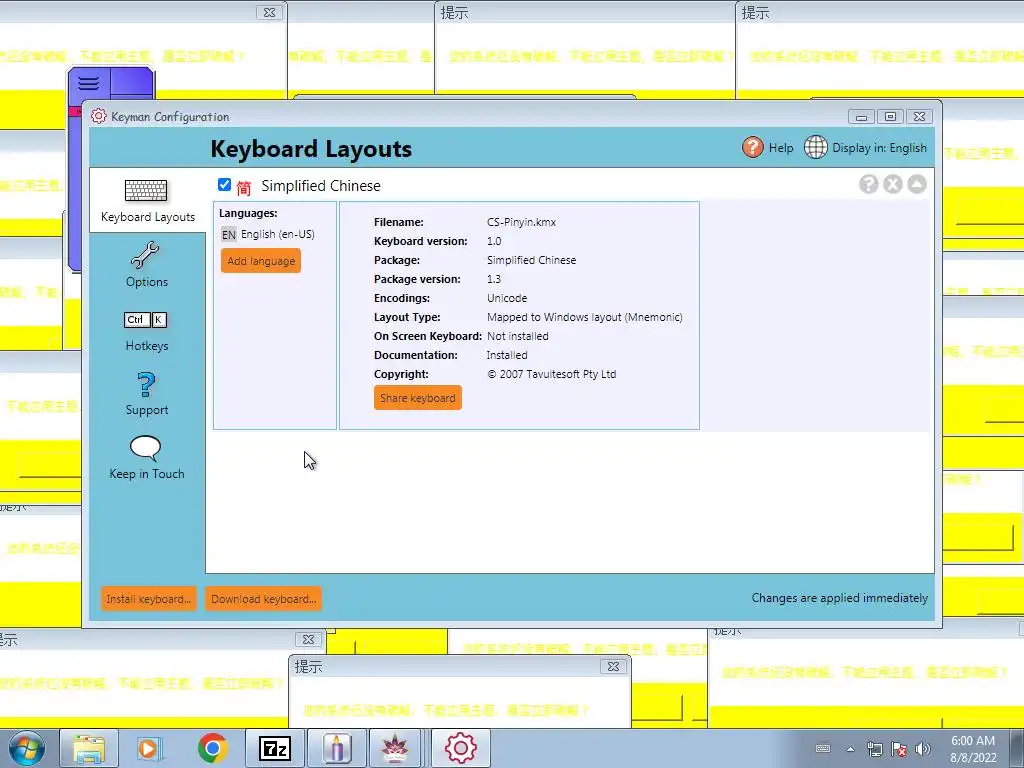Launch Windows Media Player from taskbar
Screen dimensions: 1024x768
[149, 748]
